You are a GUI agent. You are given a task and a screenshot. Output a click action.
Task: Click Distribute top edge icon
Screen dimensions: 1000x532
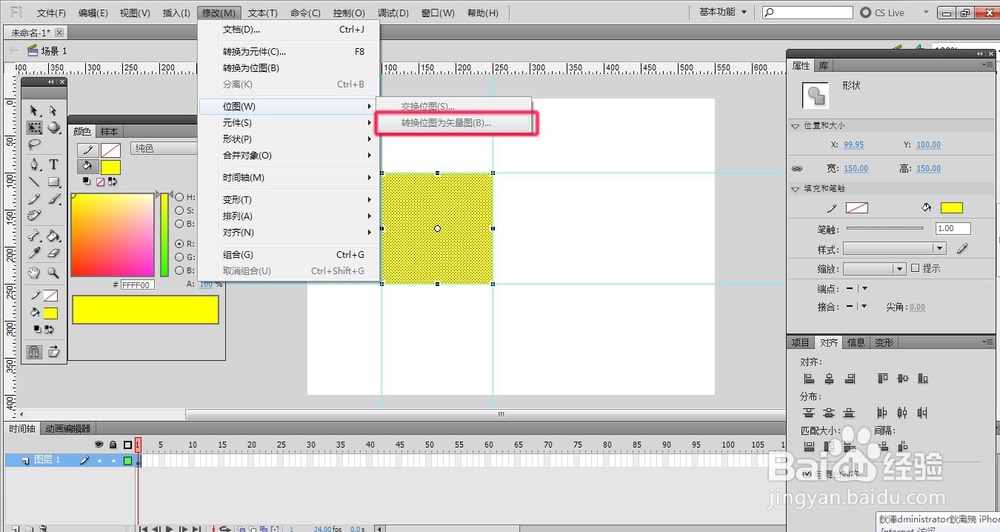pyautogui.click(x=809, y=413)
